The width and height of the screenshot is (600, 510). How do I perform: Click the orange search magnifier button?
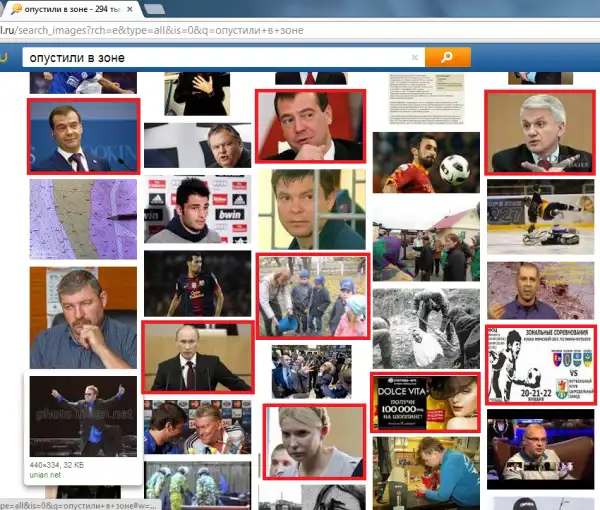point(447,57)
